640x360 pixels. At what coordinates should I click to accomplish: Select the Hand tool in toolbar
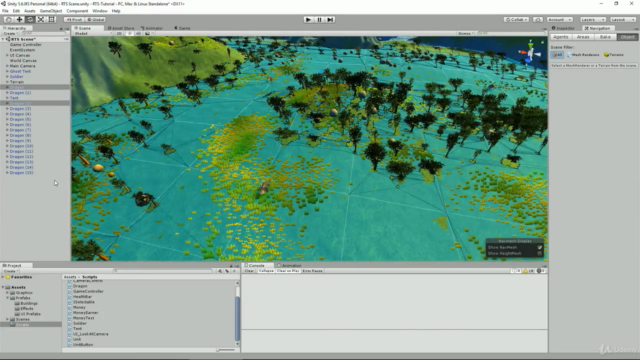[8, 20]
